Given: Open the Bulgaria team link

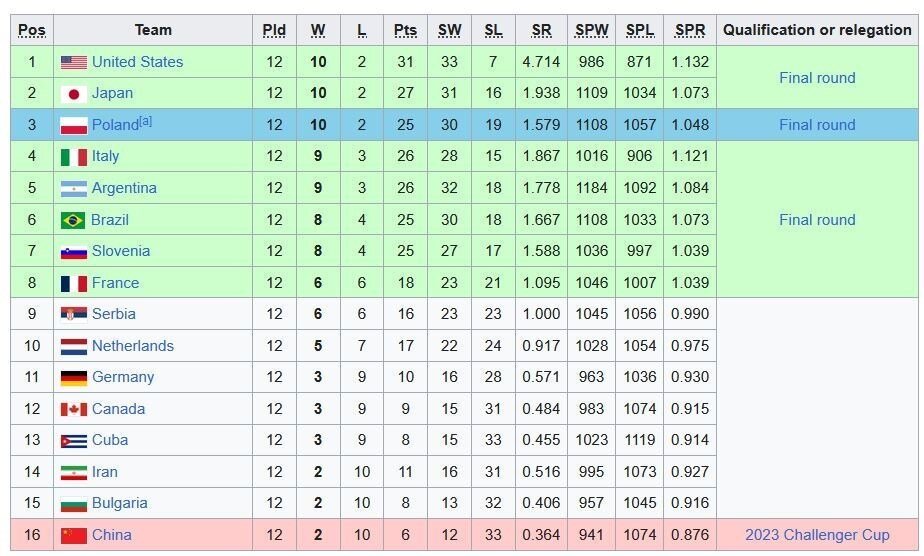Looking at the screenshot, I should point(119,503).
